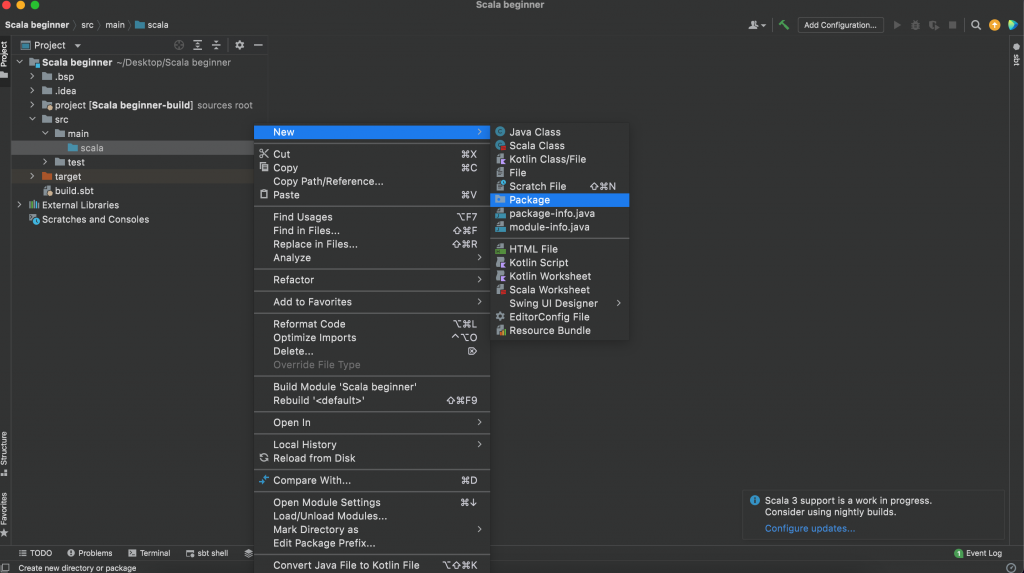Viewport: 1024px width, 573px height.
Task: Choose Kotlin Class/File from New submenu
Action: click(560, 159)
